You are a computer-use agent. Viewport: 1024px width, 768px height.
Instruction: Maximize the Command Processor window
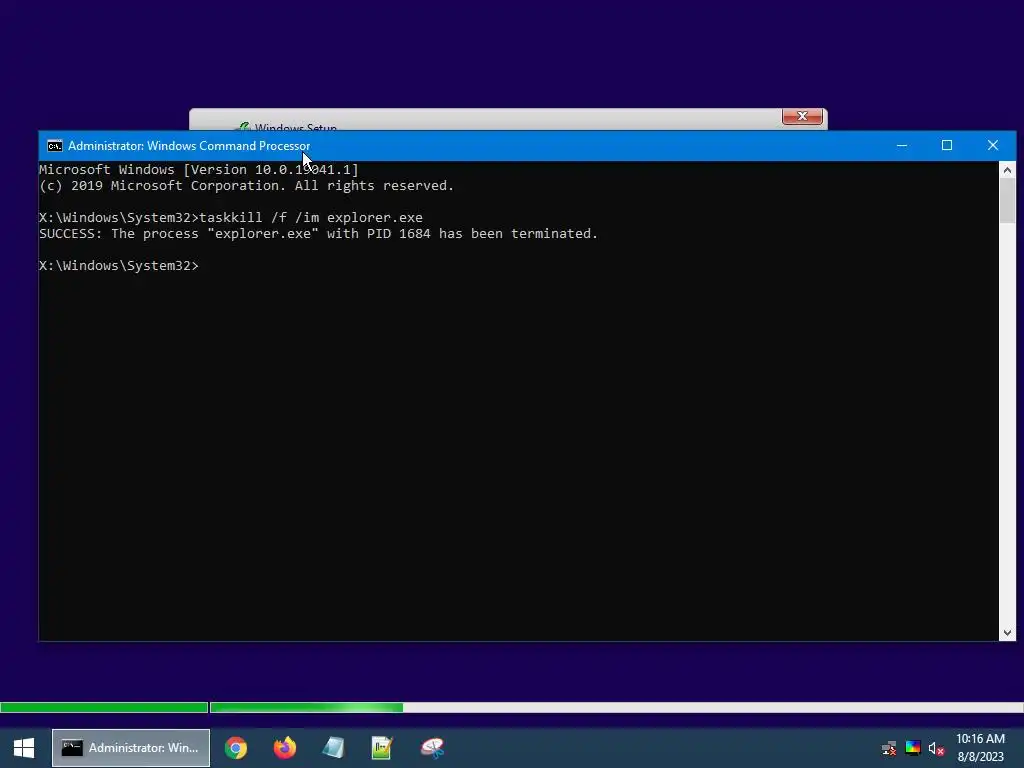pos(947,146)
